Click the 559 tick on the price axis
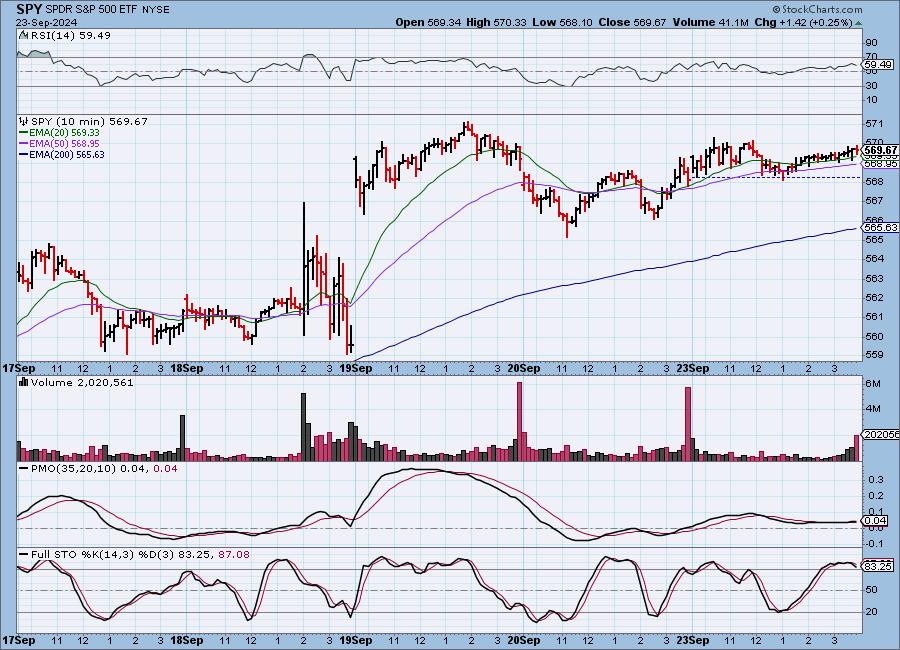Screen dimensions: 900x650 click(874, 355)
